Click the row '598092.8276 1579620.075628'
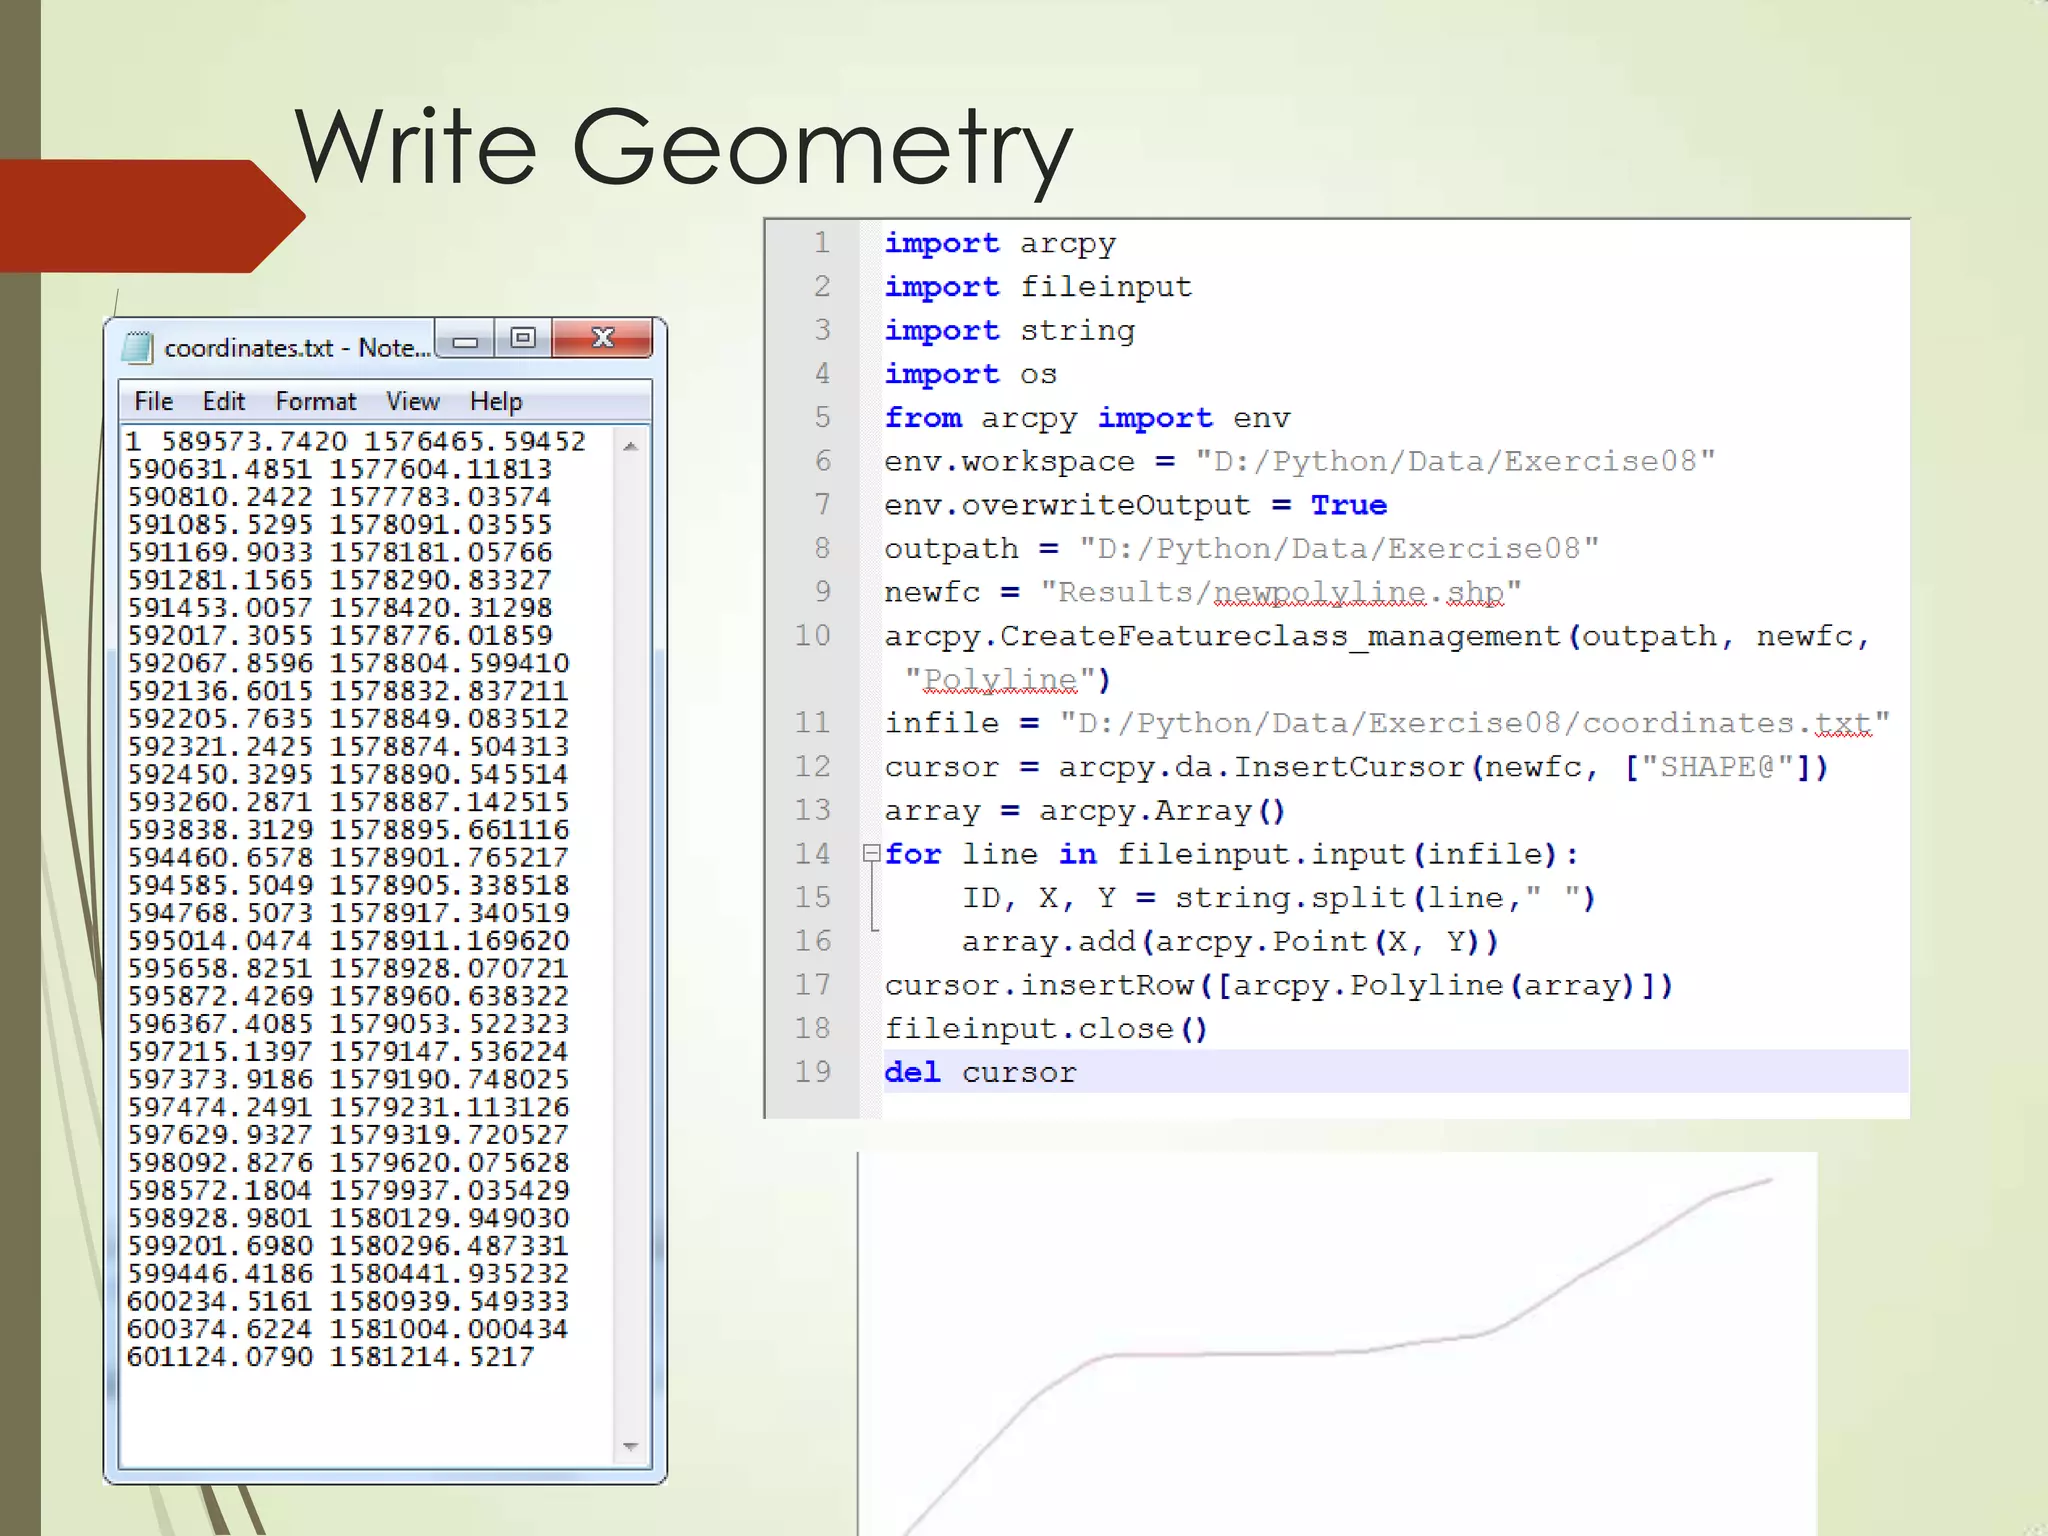 pyautogui.click(x=348, y=1163)
